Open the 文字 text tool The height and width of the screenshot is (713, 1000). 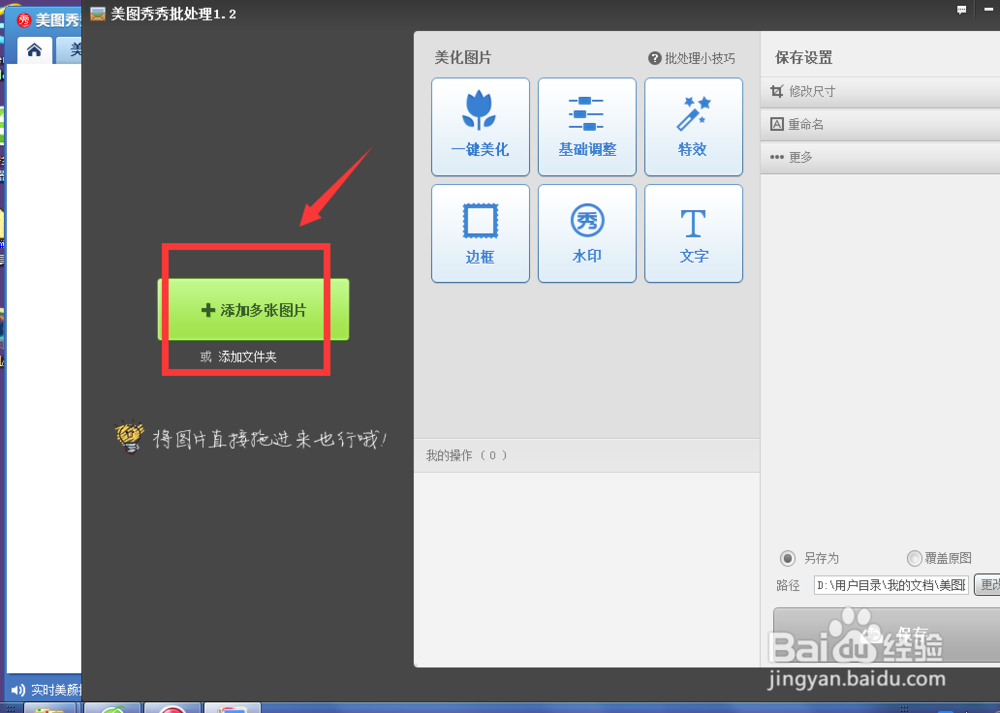(x=693, y=233)
